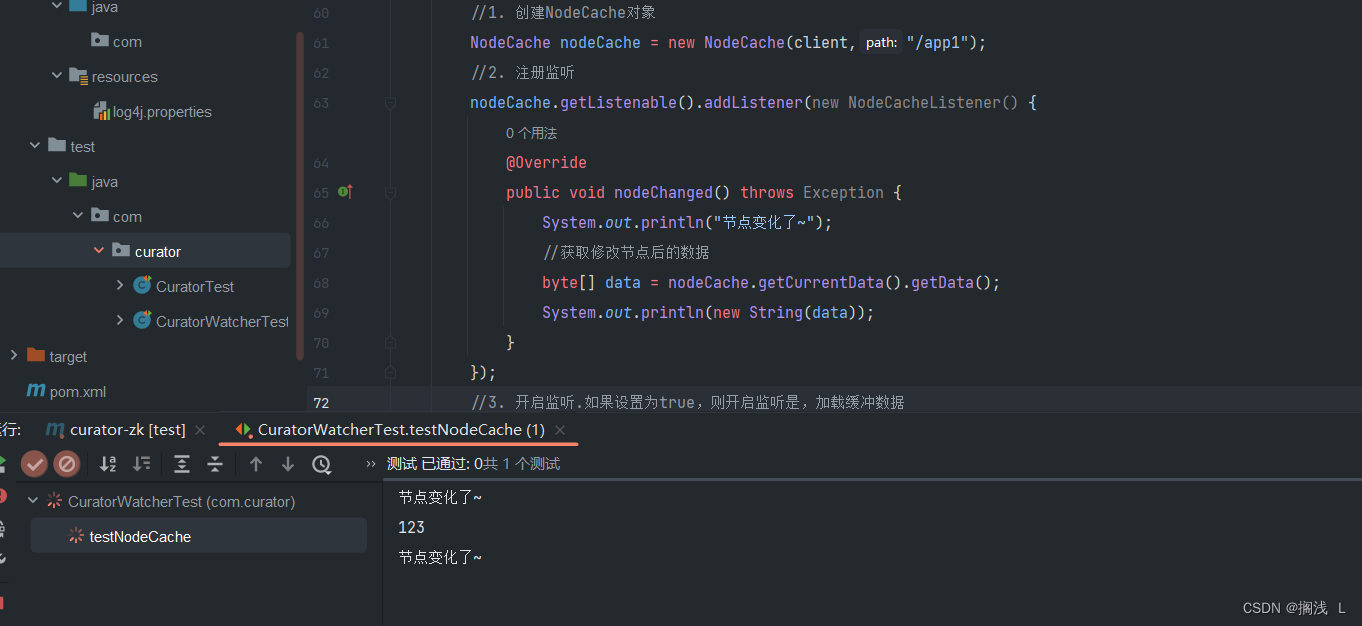Viewport: 1362px width, 626px height.
Task: Toggle sort tests by duration
Action: (142, 464)
